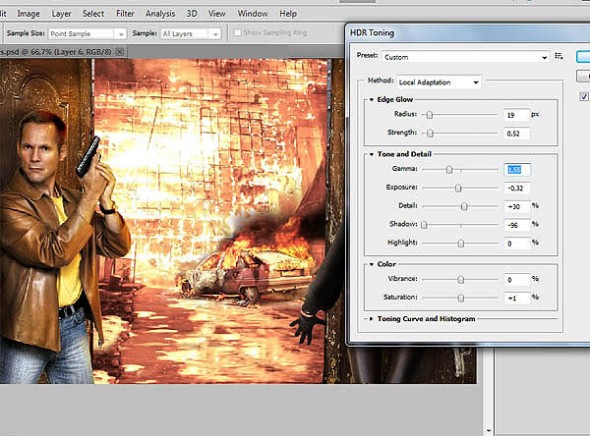Open the Select menu
This screenshot has width=590, height=436.
(x=93, y=14)
